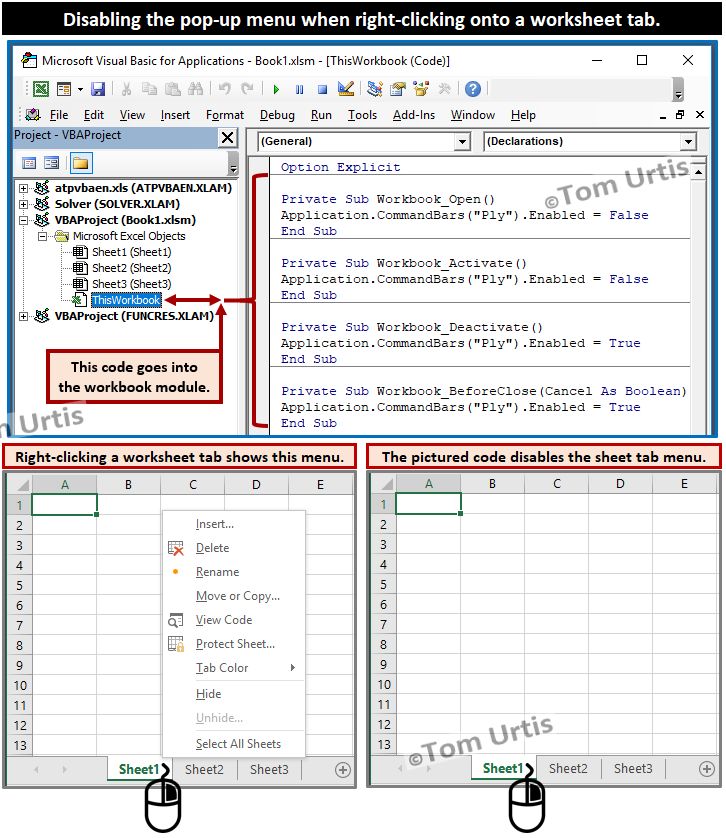Image resolution: width=726 pixels, height=838 pixels.
Task: Open Visual Basic Help question mark icon
Action: (473, 89)
